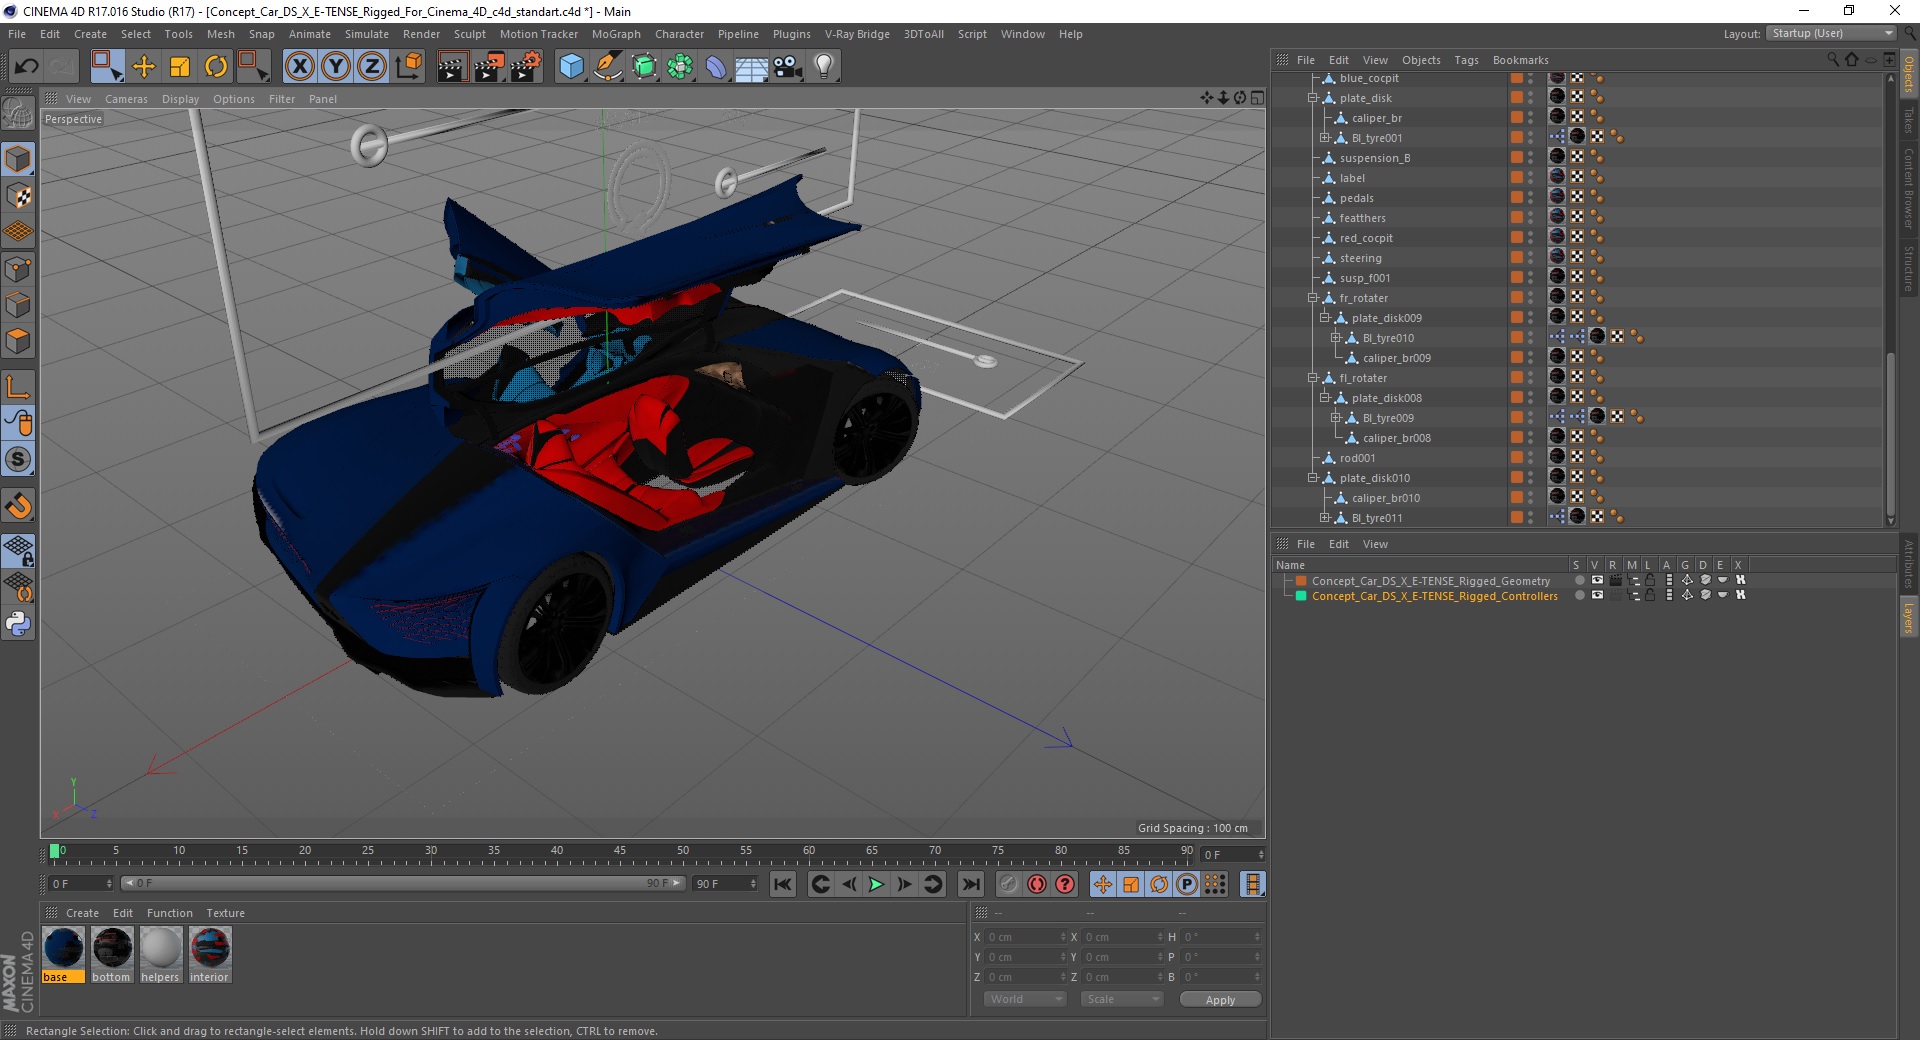Collapse the fl_rotater node

coord(1313,378)
